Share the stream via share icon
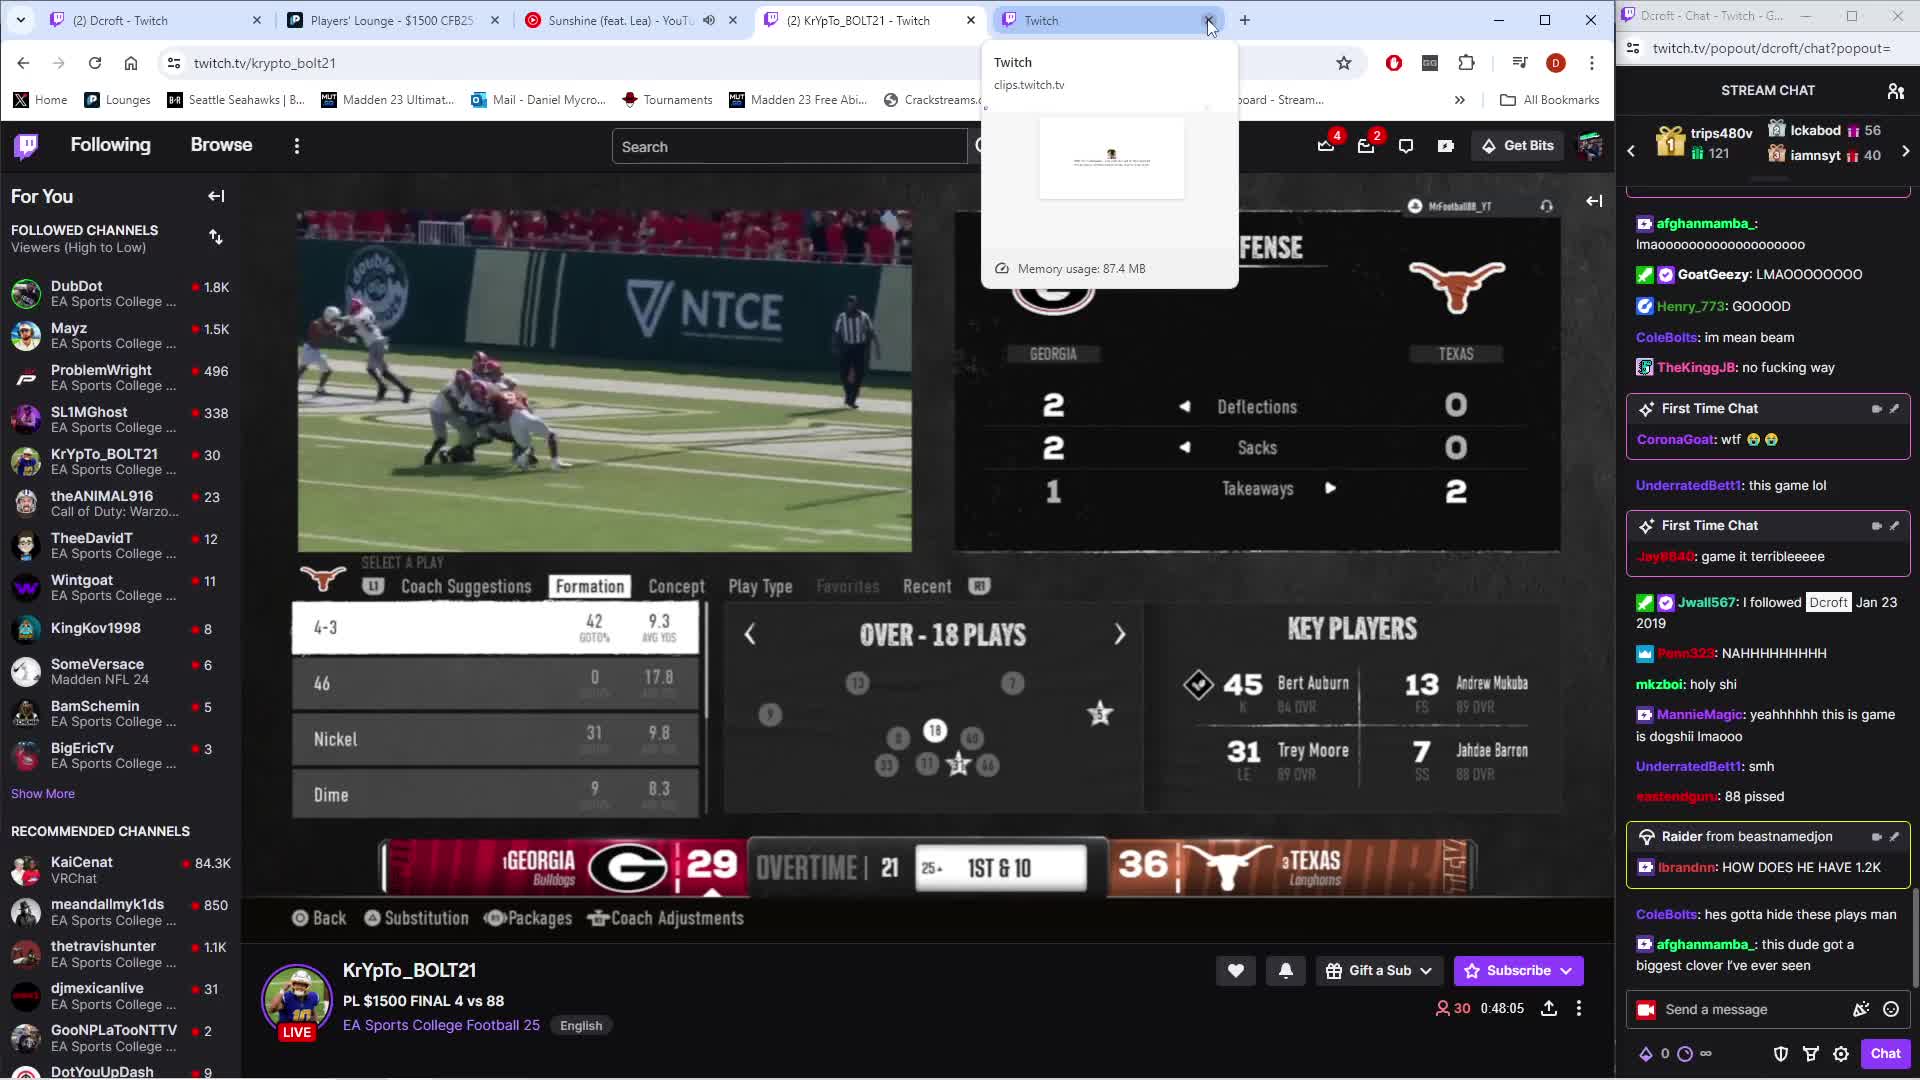 (1549, 1009)
